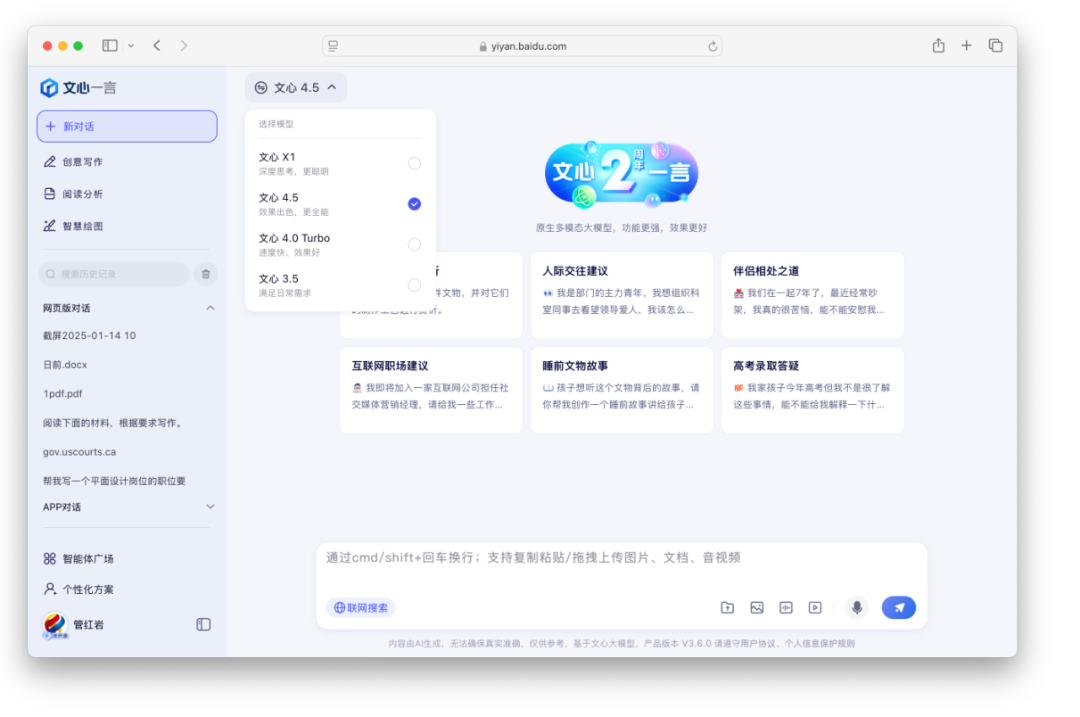Open the 个人信息保护规则 link in footer
This screenshot has height=717, width=1080.
point(820,643)
